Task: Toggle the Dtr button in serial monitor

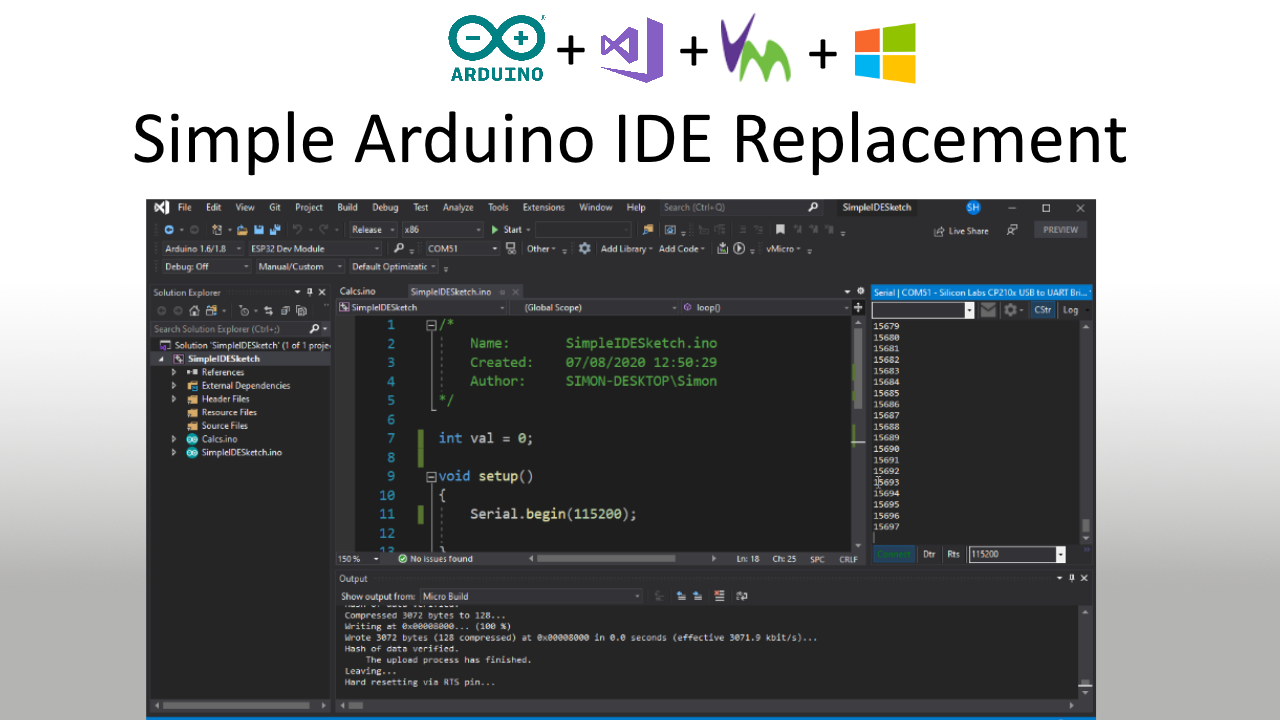Action: (929, 554)
